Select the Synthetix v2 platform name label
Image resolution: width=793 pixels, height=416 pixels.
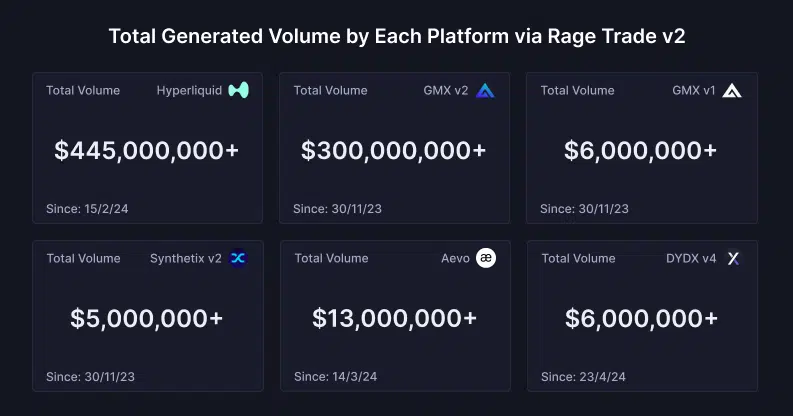(x=186, y=258)
